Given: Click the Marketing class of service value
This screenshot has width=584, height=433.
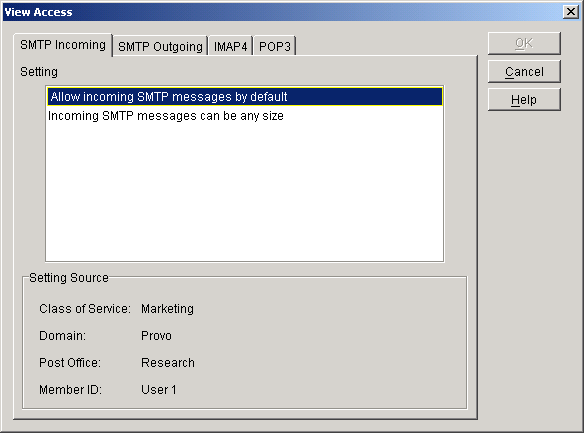Looking at the screenshot, I should click(167, 309).
